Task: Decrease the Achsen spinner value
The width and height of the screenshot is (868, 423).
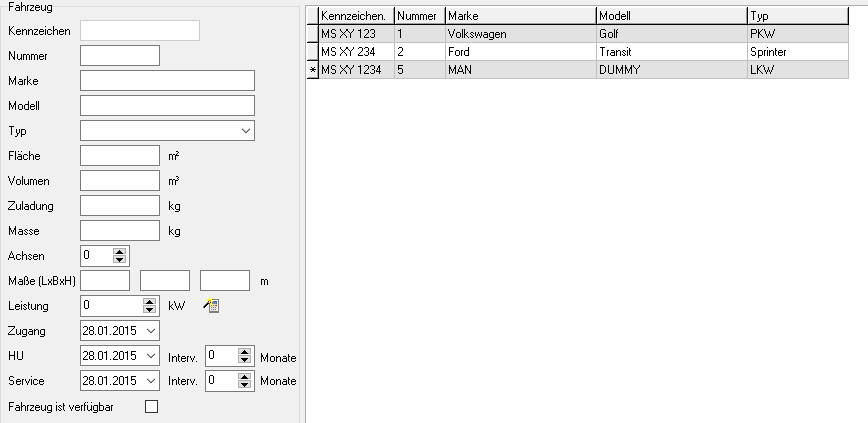Action: [x=120, y=259]
